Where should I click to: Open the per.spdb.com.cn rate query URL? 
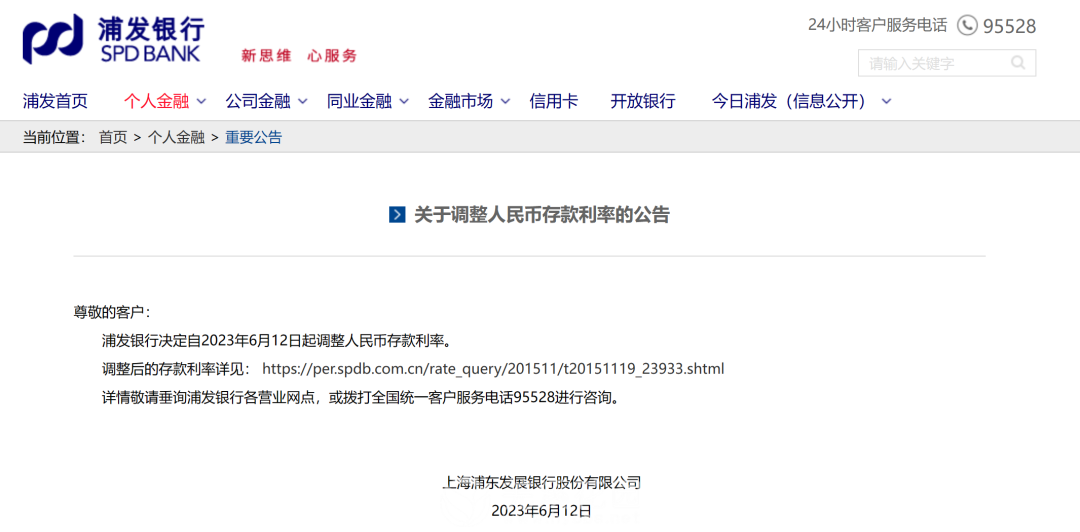coord(493,369)
